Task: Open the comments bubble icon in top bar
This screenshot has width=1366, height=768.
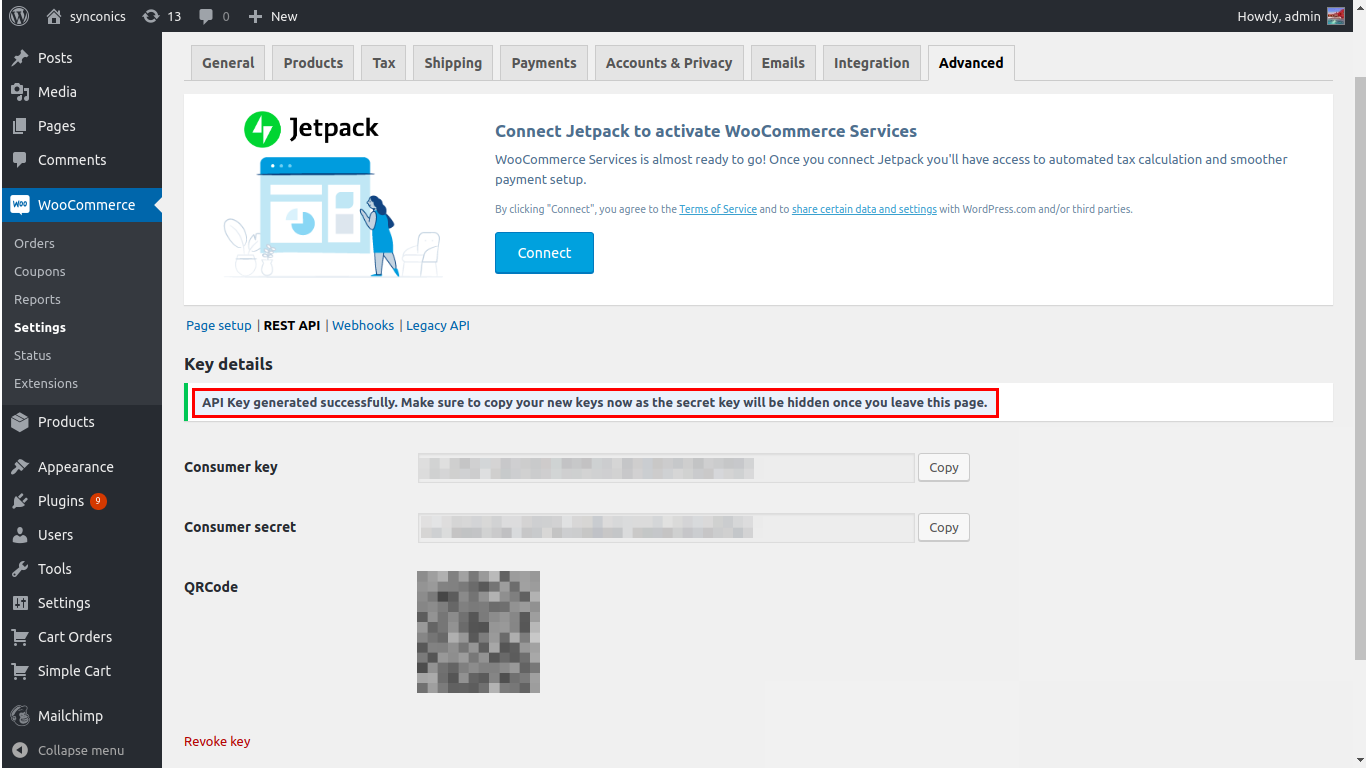Action: pyautogui.click(x=206, y=16)
